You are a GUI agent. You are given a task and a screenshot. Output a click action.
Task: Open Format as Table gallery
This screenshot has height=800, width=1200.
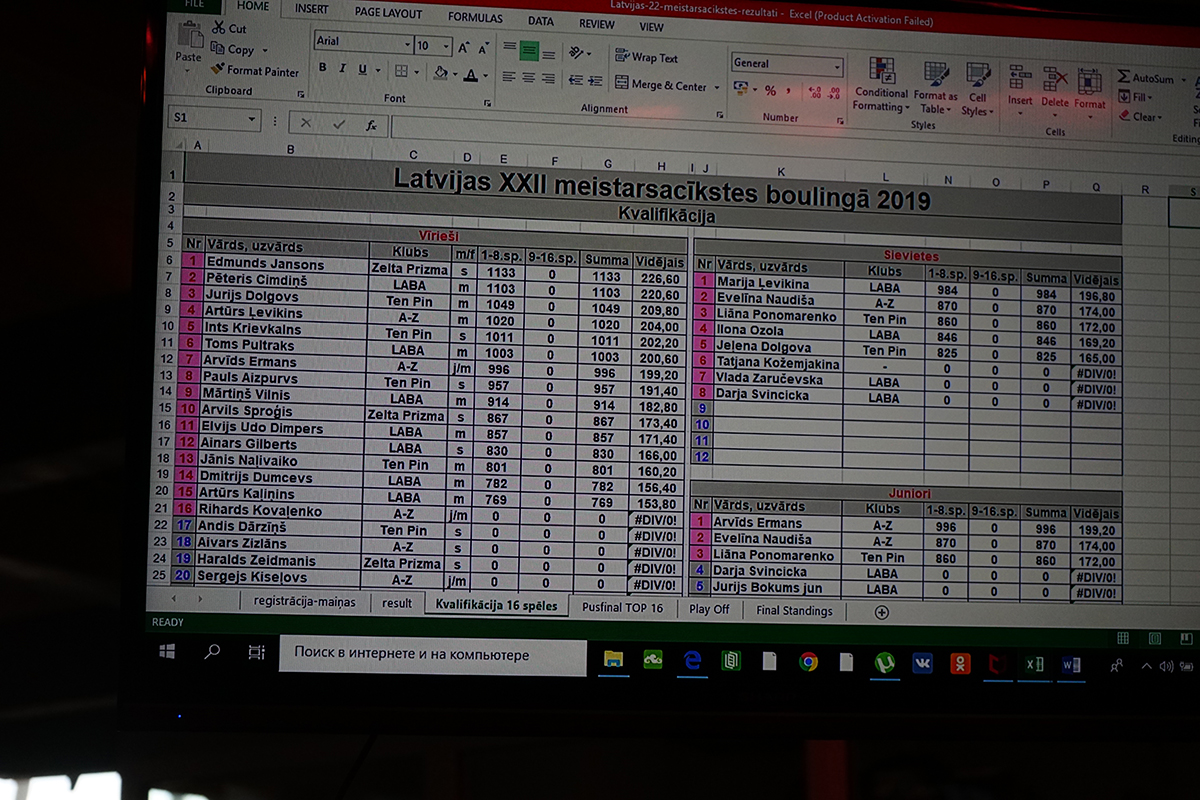coord(936,88)
